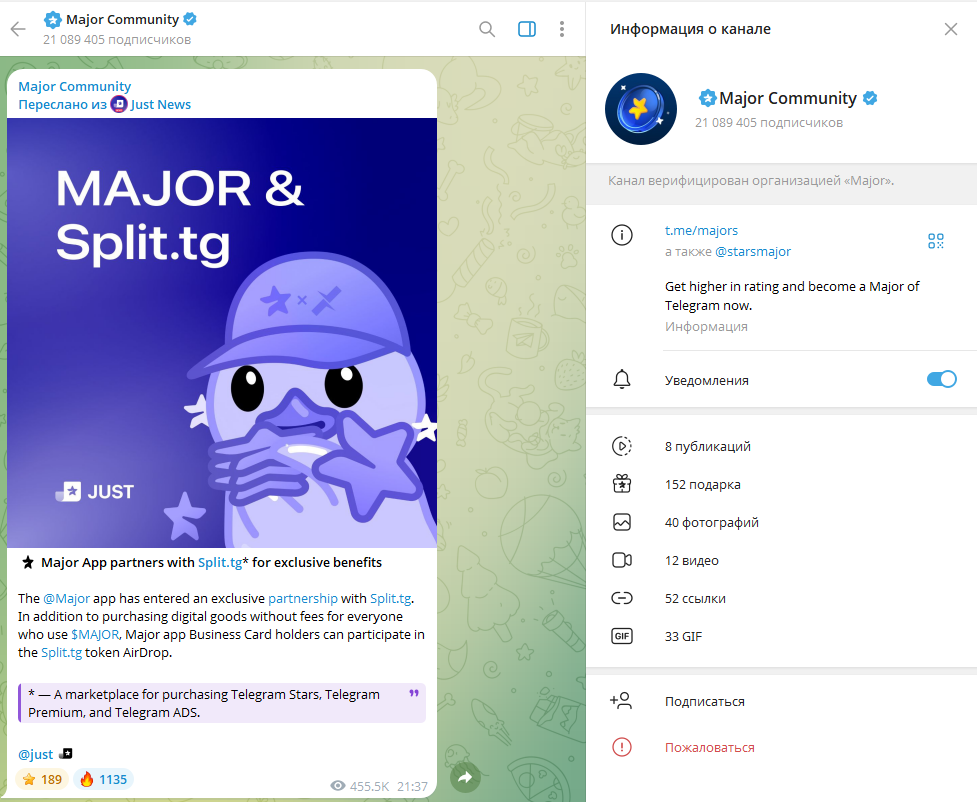Click the message time 21:37

(x=412, y=786)
